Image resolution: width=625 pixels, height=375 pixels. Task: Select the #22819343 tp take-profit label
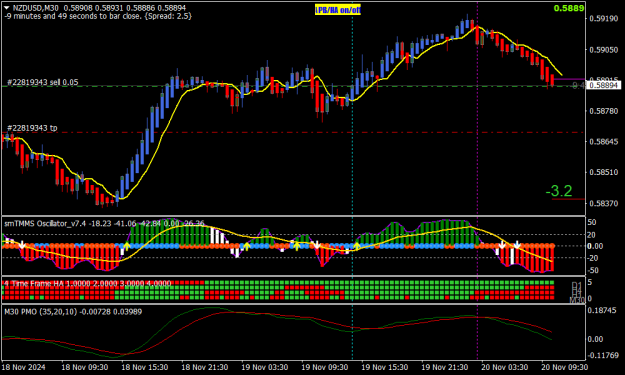[32, 128]
